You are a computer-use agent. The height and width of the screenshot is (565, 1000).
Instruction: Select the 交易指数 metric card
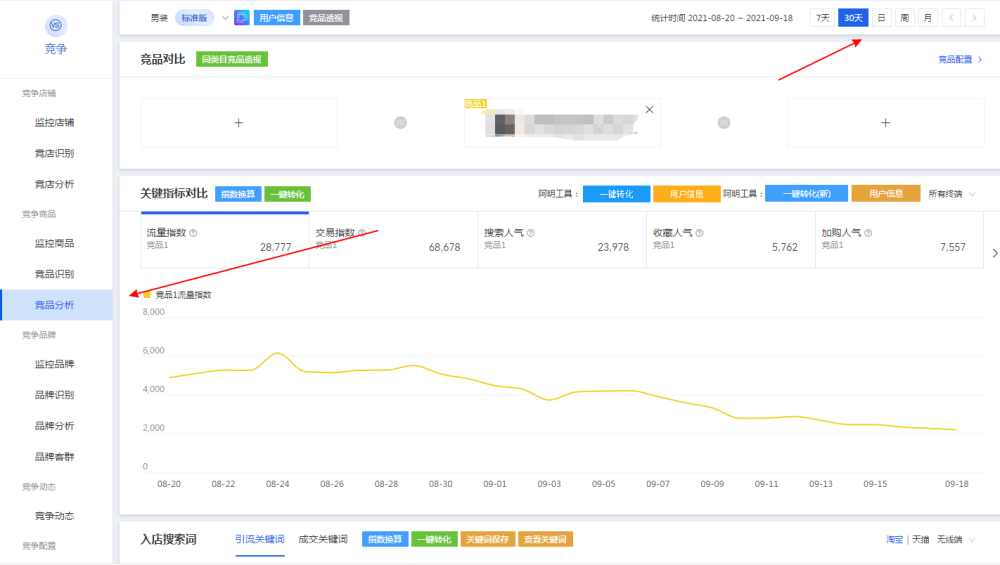(393, 240)
